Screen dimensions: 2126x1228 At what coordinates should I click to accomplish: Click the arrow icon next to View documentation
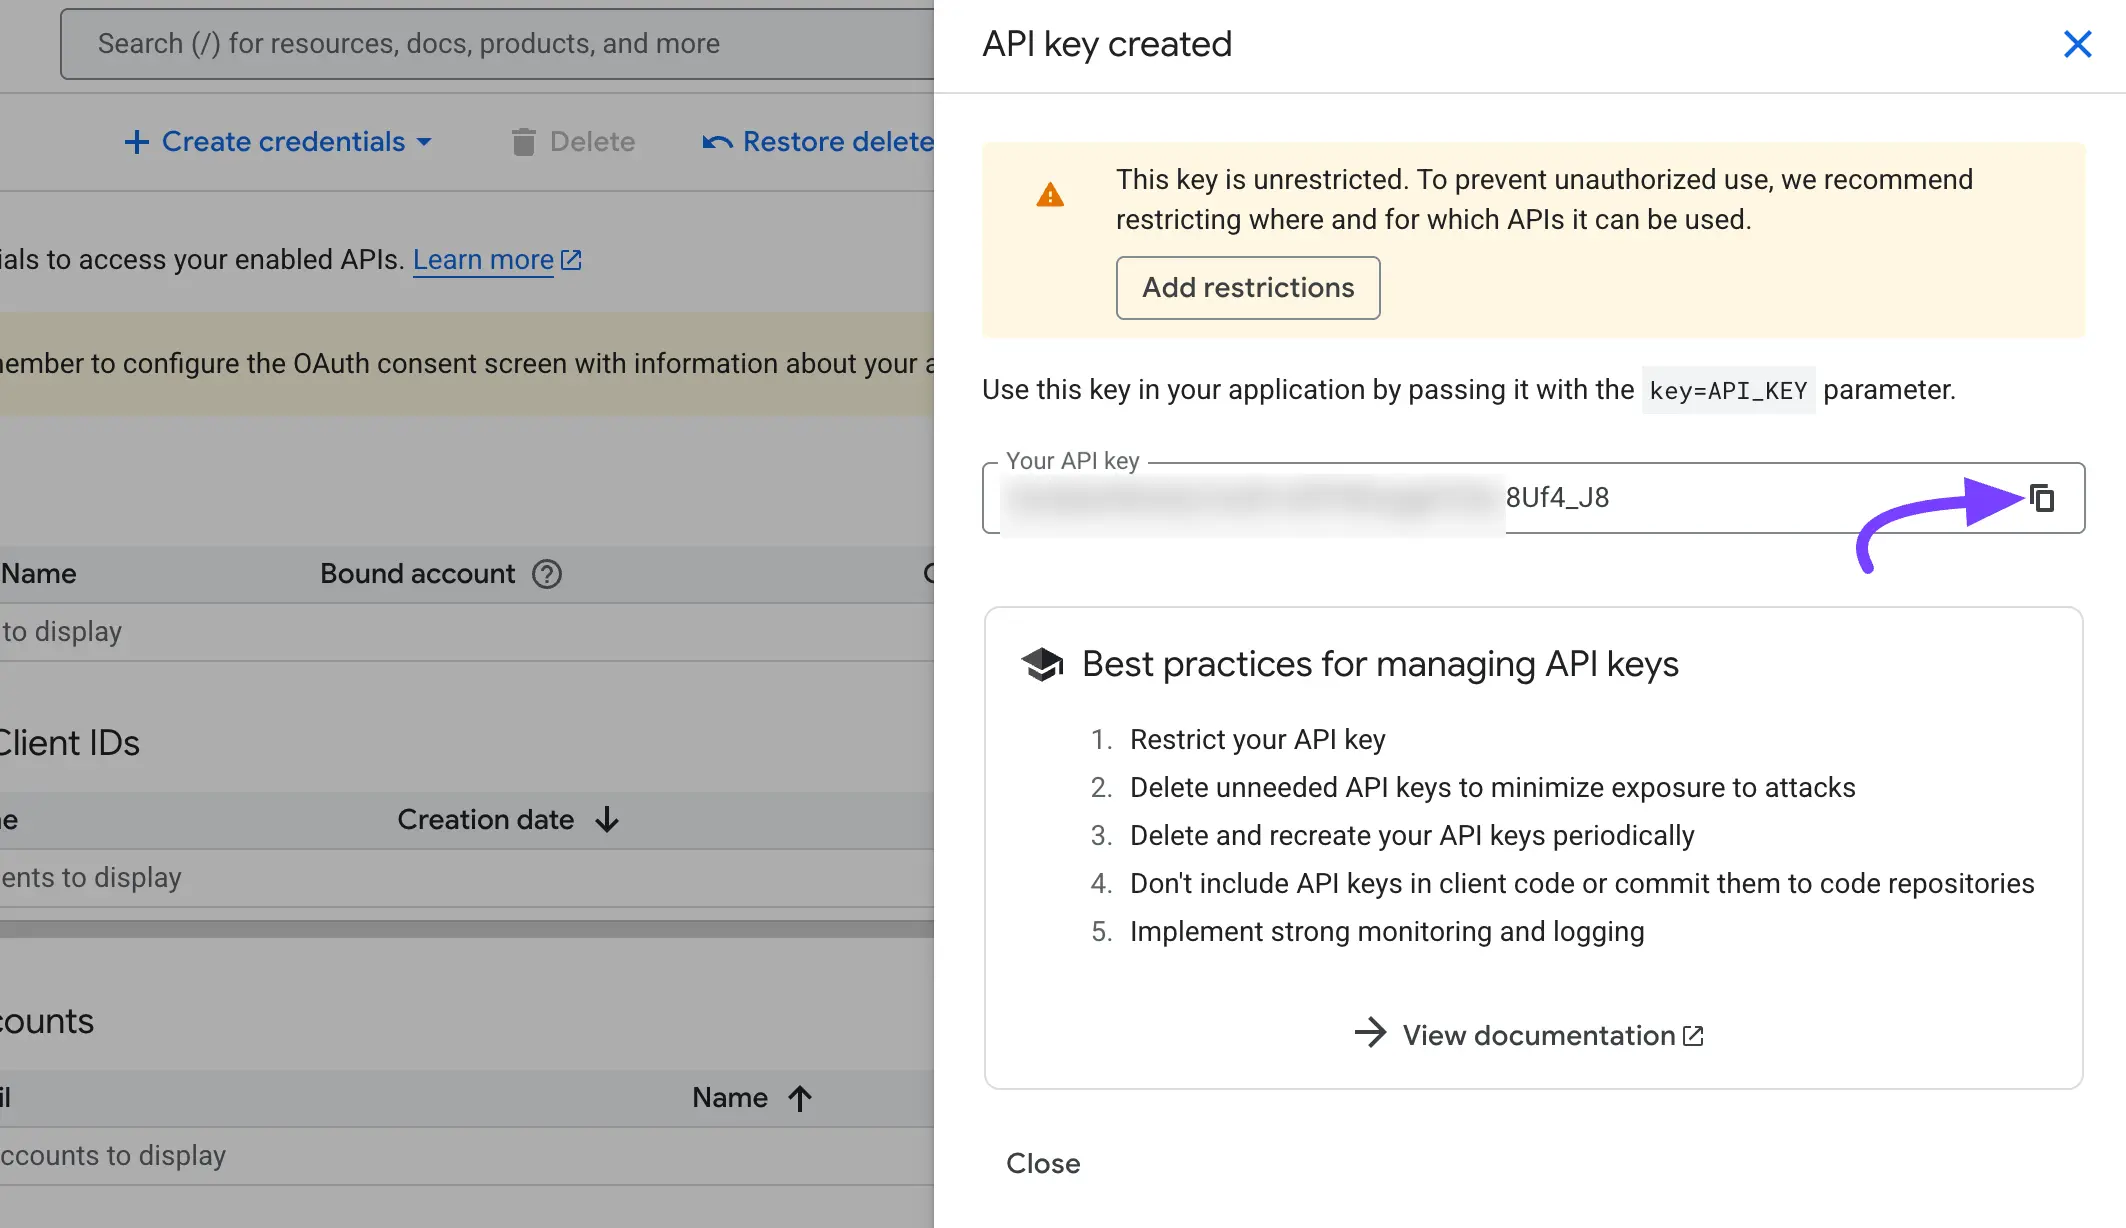1371,1034
